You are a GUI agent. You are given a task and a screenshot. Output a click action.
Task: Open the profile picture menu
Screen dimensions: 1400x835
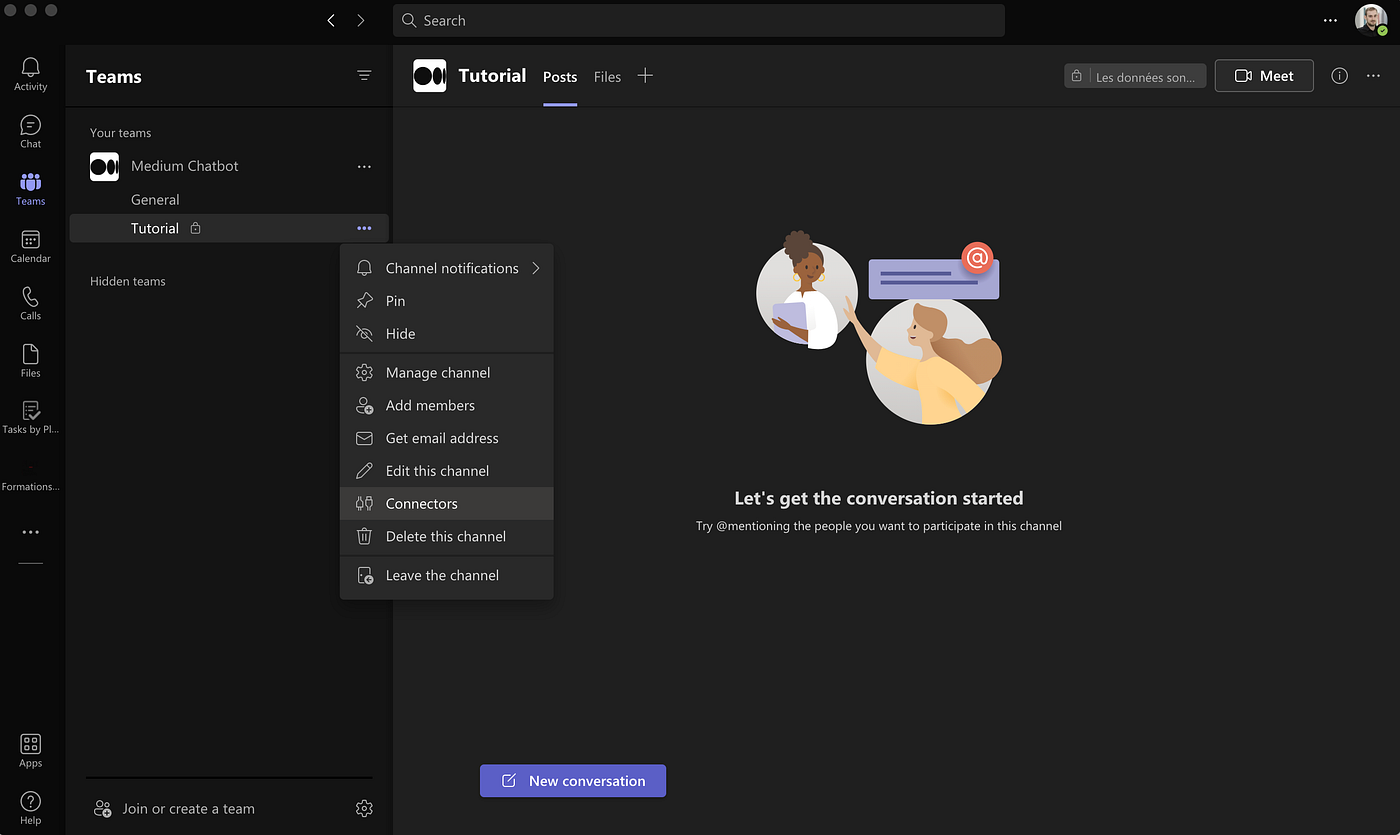click(x=1370, y=20)
